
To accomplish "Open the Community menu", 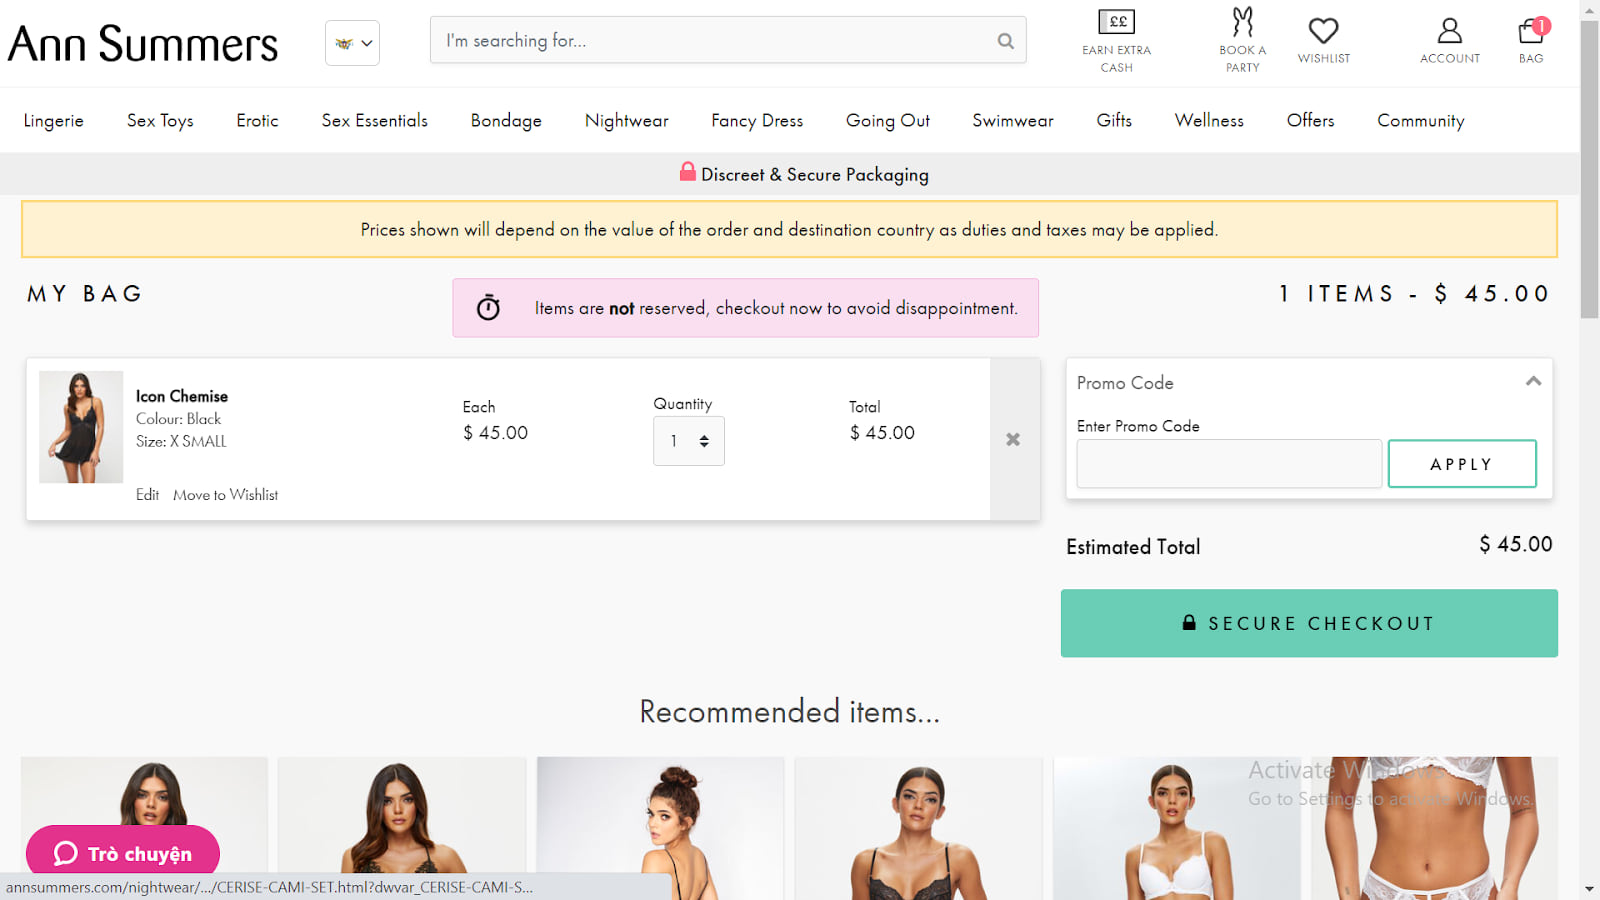I will click(1421, 121).
